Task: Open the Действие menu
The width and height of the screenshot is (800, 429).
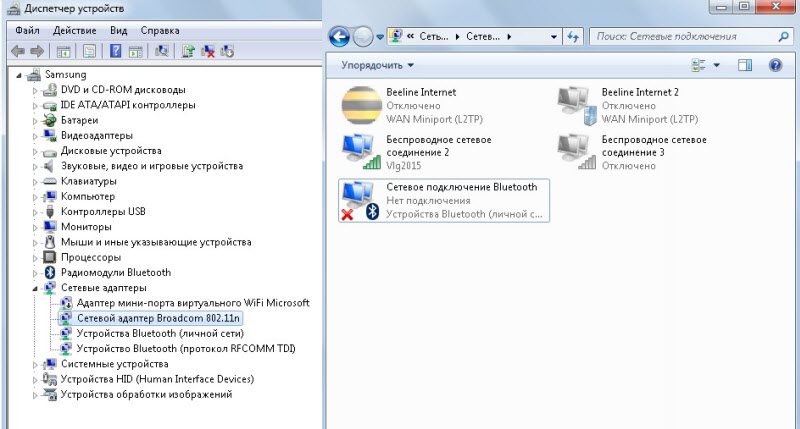Action: coord(74,31)
